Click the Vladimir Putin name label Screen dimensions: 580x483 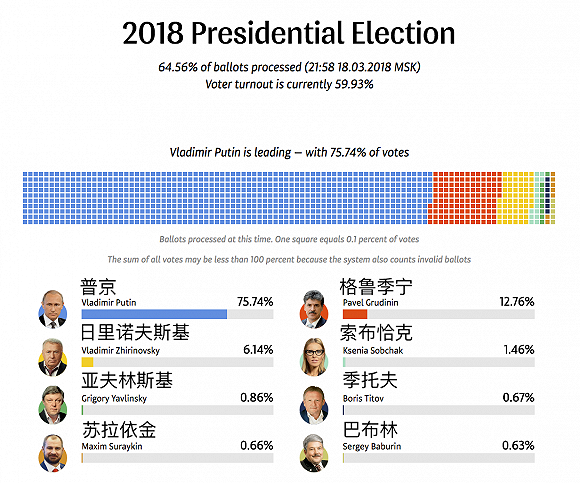click(x=109, y=303)
